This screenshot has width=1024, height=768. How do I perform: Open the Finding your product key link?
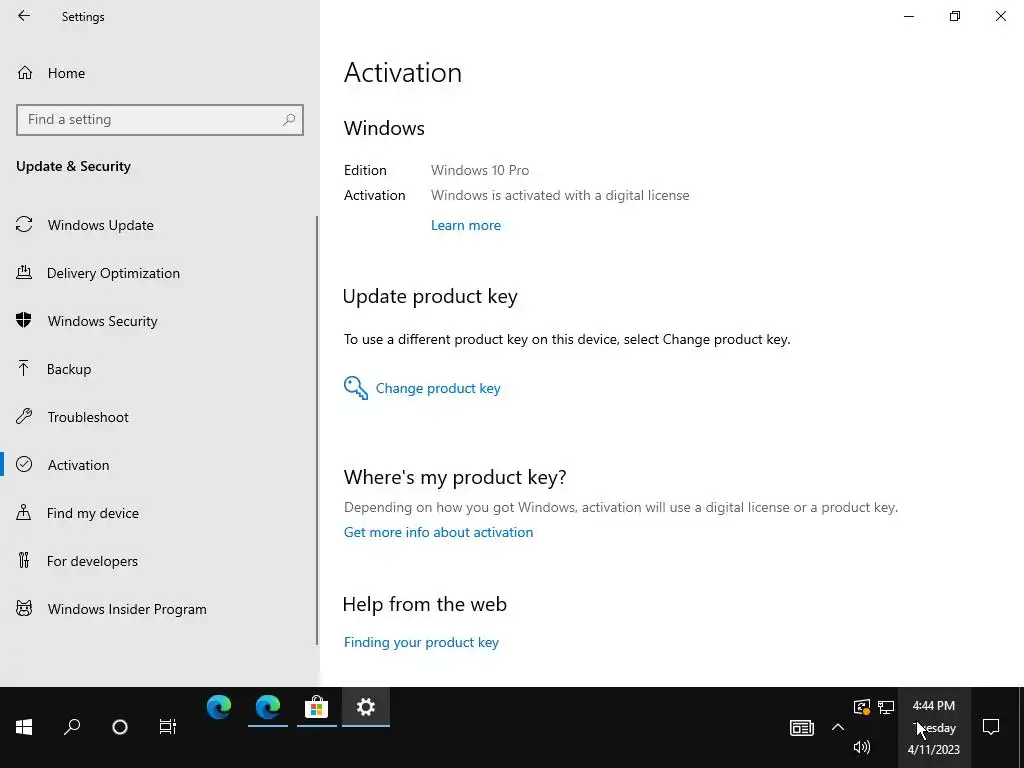tap(421, 643)
